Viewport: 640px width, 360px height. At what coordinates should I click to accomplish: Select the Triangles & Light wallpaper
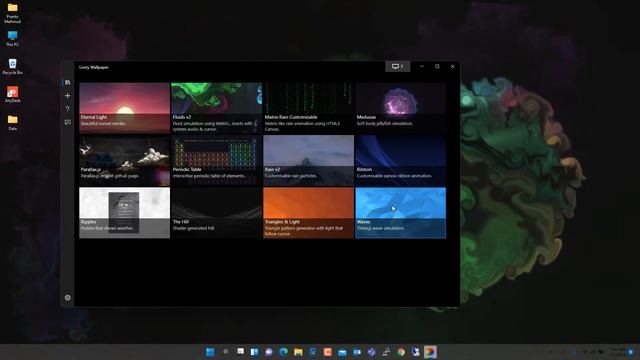[x=309, y=213]
